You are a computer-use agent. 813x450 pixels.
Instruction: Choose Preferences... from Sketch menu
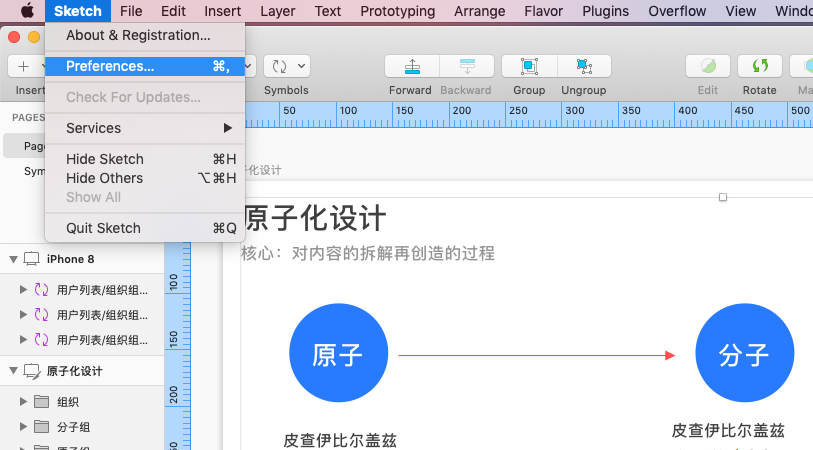[145, 66]
